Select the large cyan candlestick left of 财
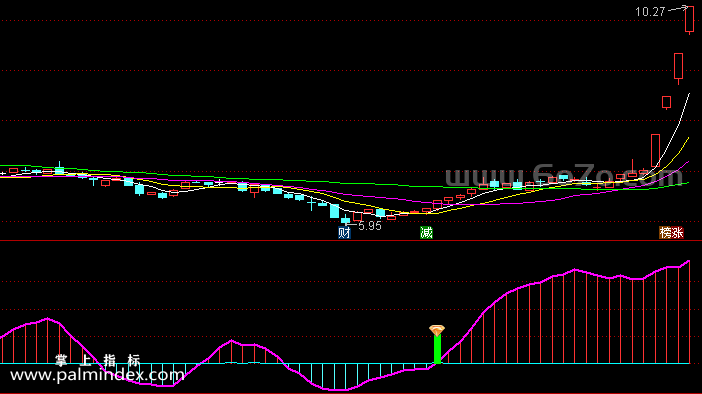Screen dimensions: 702x394 334,211
